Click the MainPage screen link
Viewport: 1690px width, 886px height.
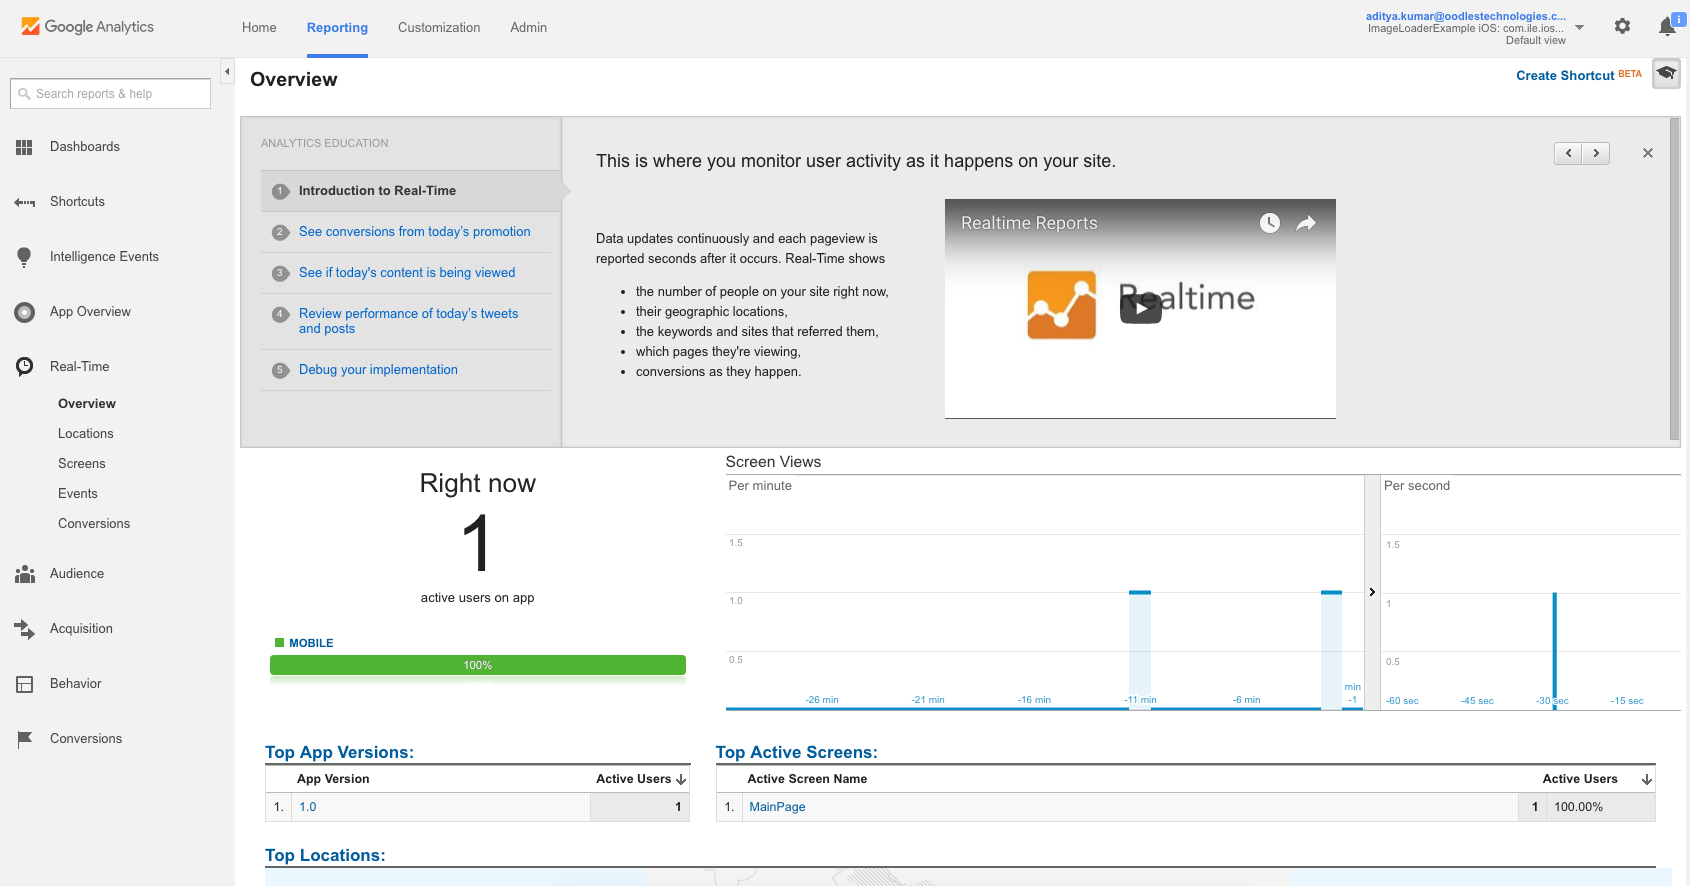tap(777, 807)
